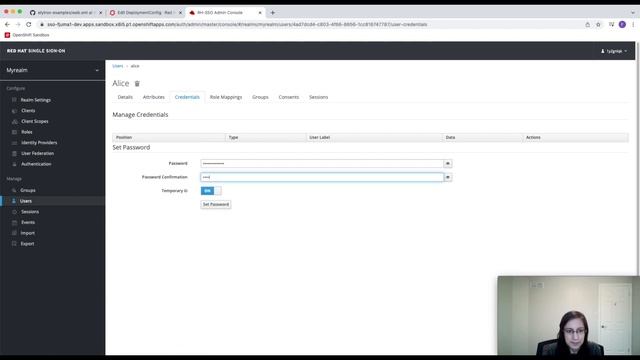640x360 pixels.
Task: Toggle the Temporary ON switch
Action: point(211,191)
